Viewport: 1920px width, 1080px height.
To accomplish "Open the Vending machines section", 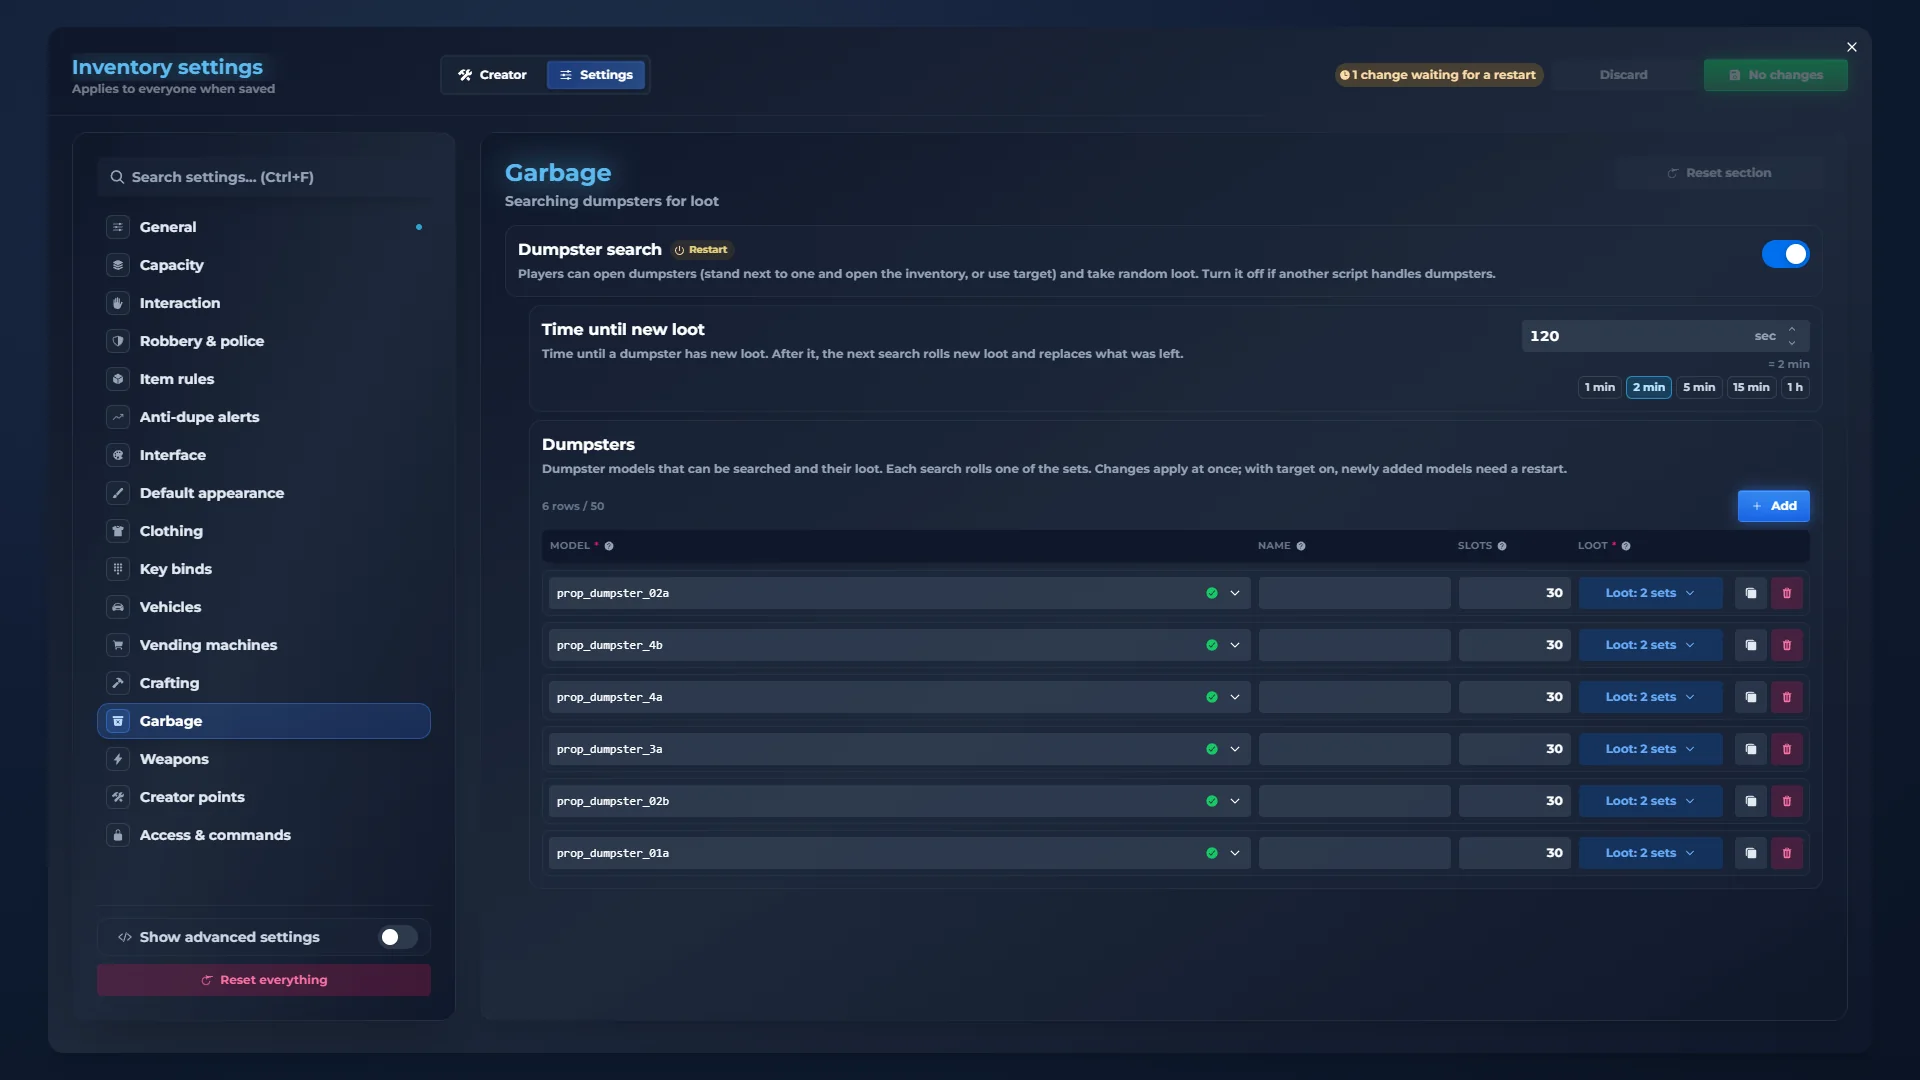I will (264, 645).
